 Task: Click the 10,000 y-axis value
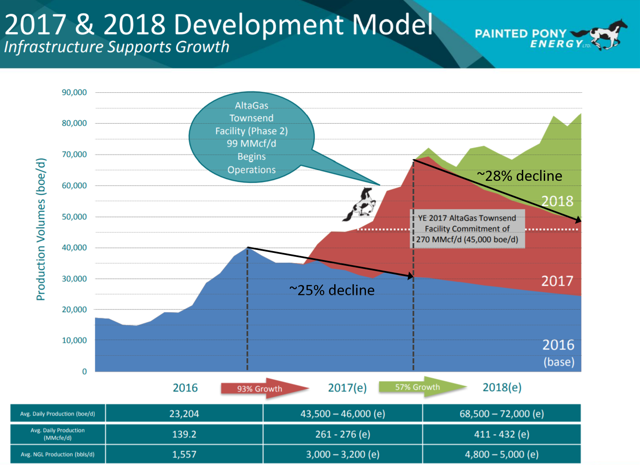pos(74,340)
